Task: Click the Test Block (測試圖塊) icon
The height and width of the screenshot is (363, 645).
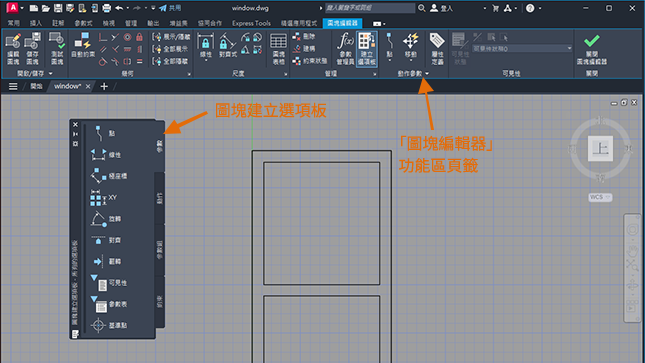Action: click(x=57, y=49)
